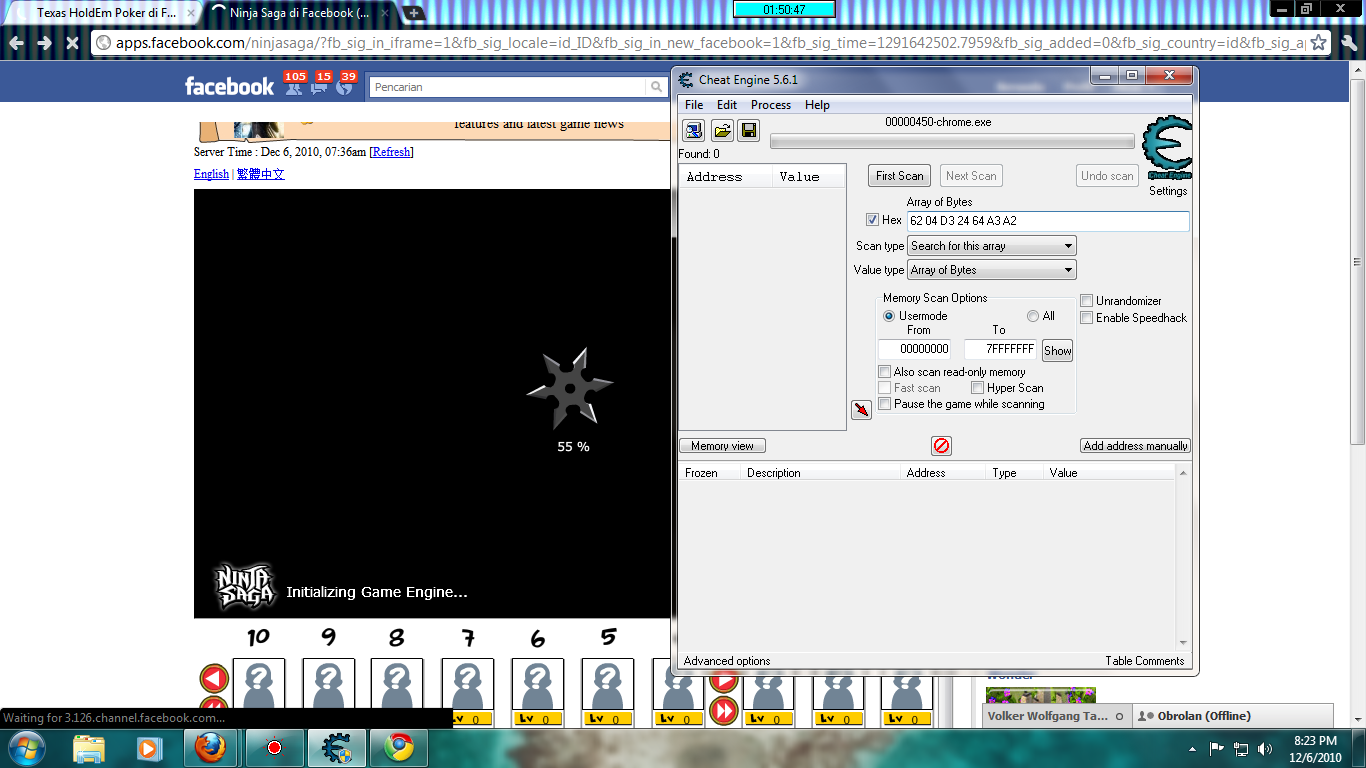Open Settings via the Cheat Engine logo
This screenshot has height=768, width=1366.
[x=1167, y=149]
